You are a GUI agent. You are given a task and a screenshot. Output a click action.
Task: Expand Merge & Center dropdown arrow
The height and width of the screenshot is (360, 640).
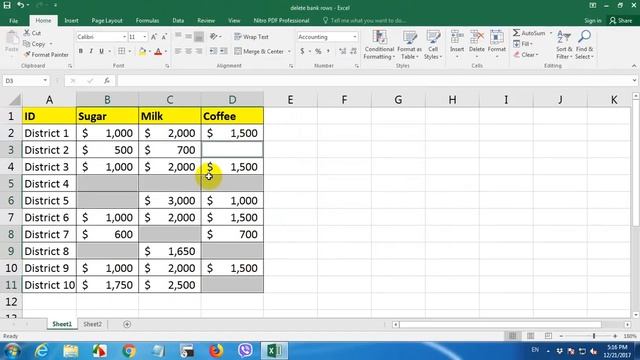[289, 51]
